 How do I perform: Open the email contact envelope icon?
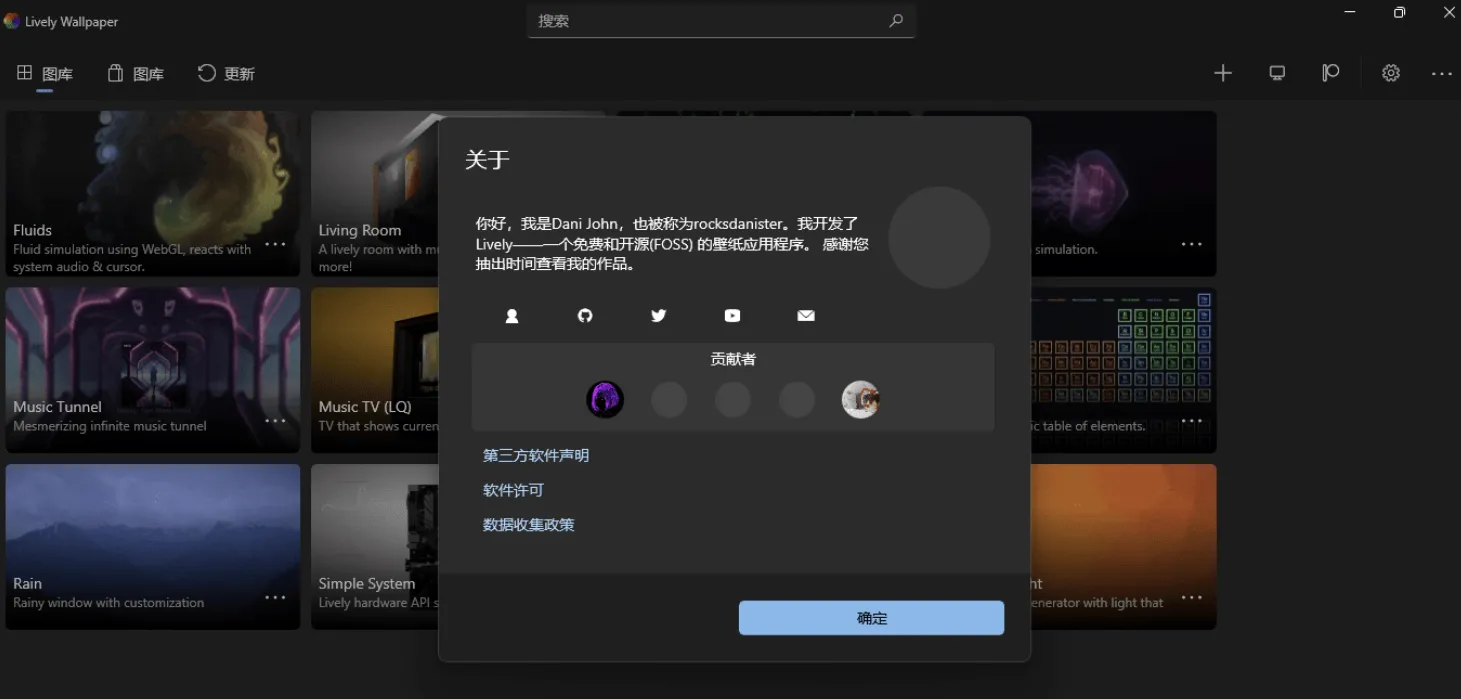[x=806, y=315]
